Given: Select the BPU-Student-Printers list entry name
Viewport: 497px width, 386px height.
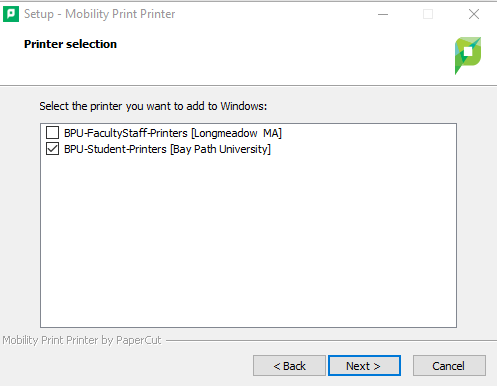Looking at the screenshot, I should (115, 149).
